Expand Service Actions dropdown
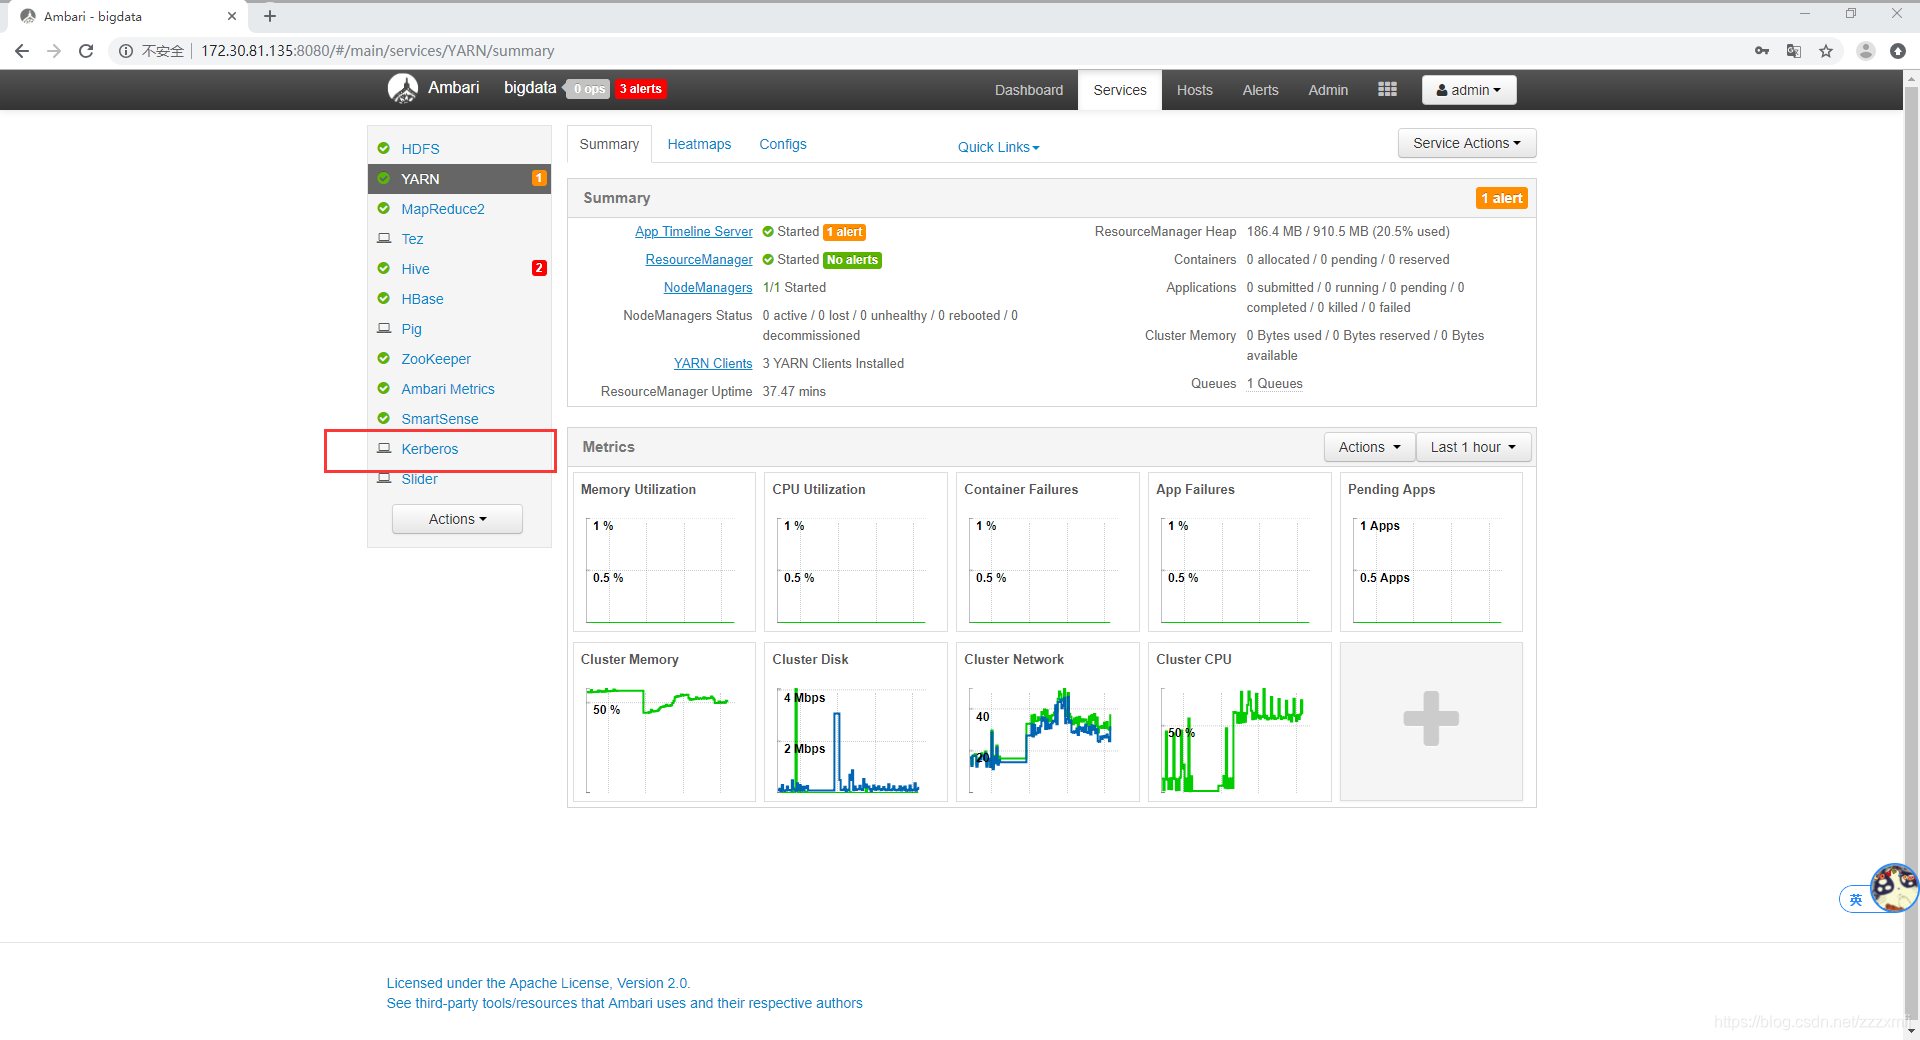 (1467, 143)
